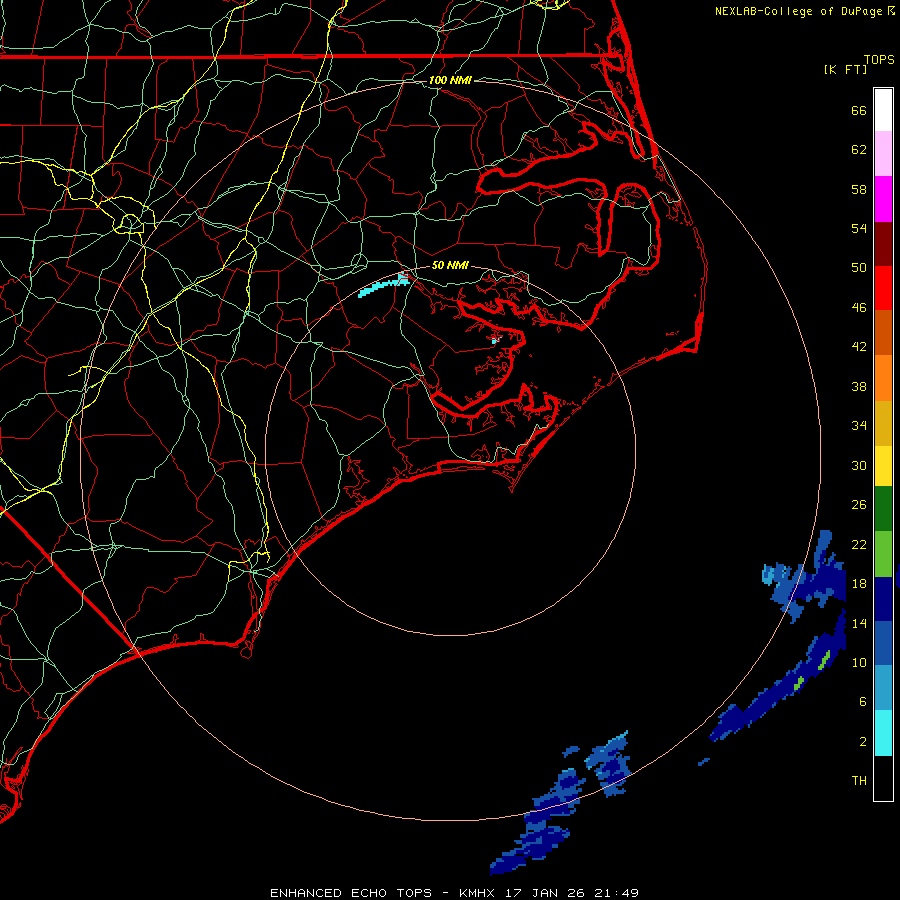Click the navy 14 kft legend swatch

tap(883, 599)
